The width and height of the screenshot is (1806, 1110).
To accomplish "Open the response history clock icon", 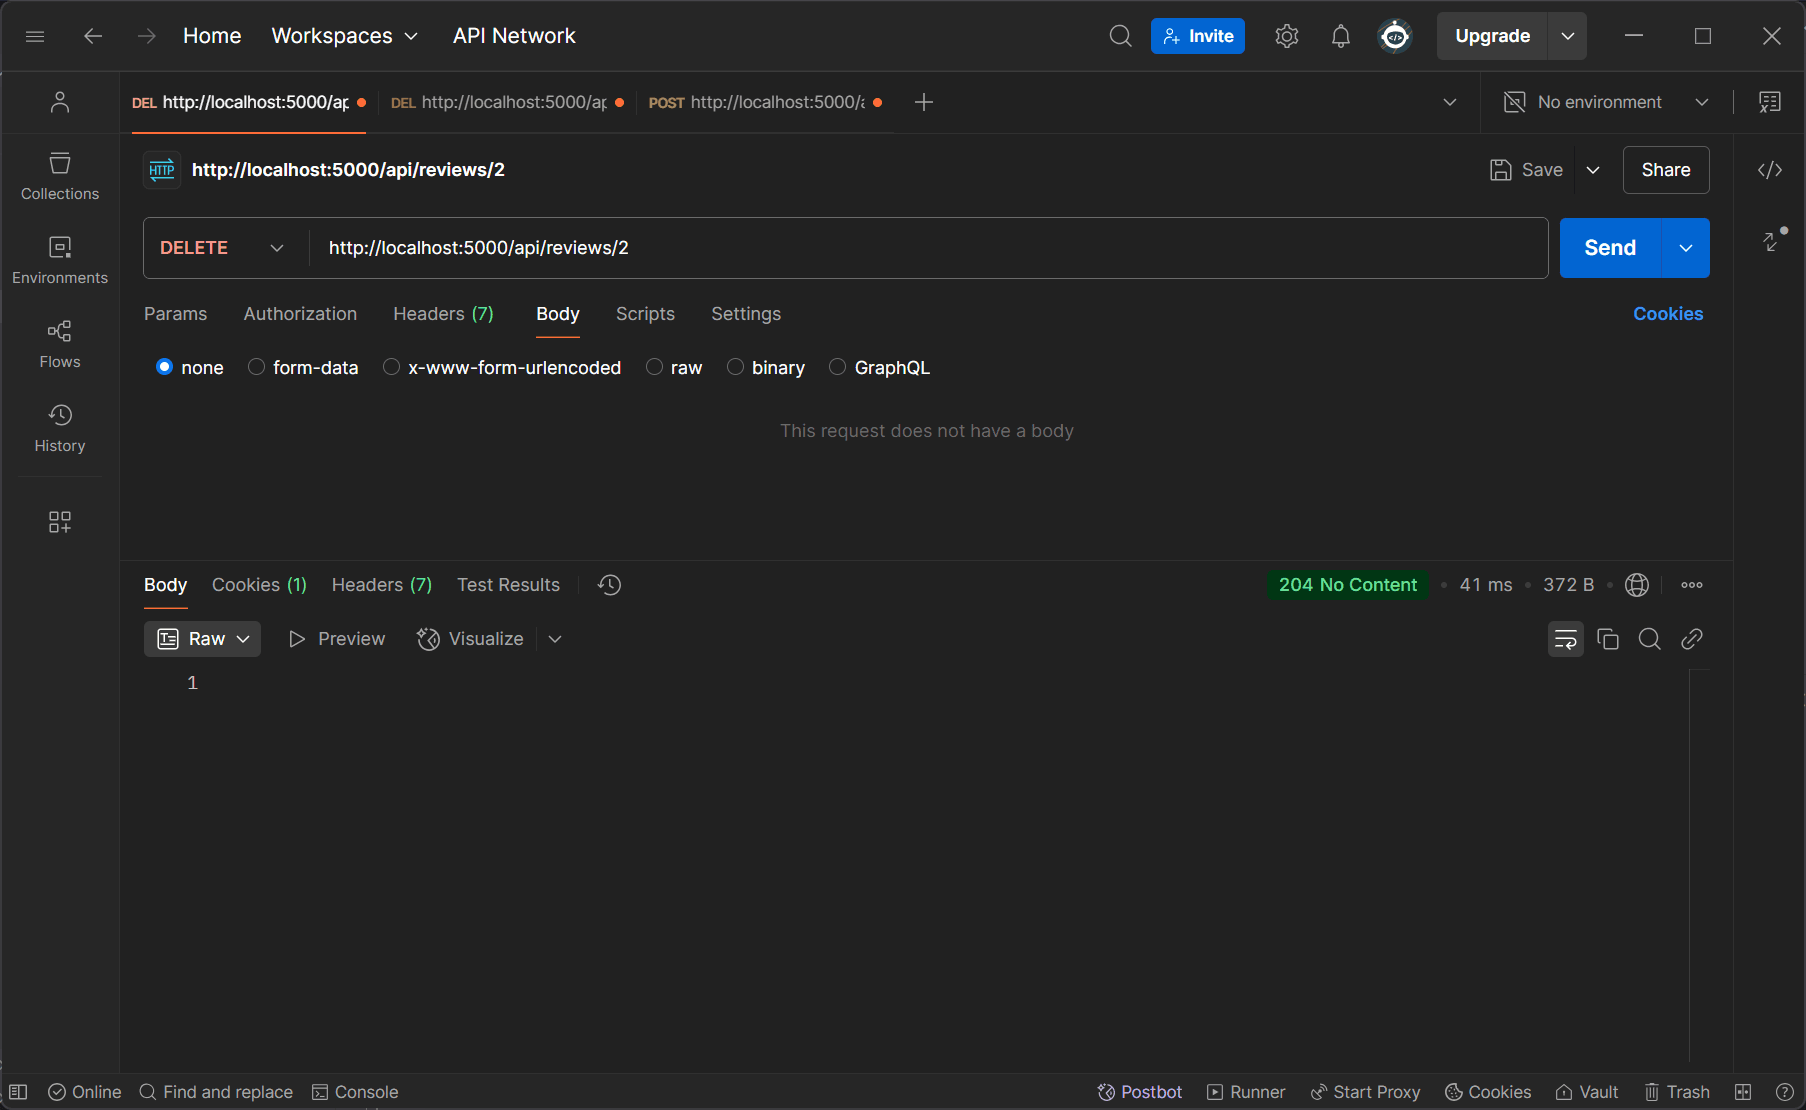I will coord(609,585).
